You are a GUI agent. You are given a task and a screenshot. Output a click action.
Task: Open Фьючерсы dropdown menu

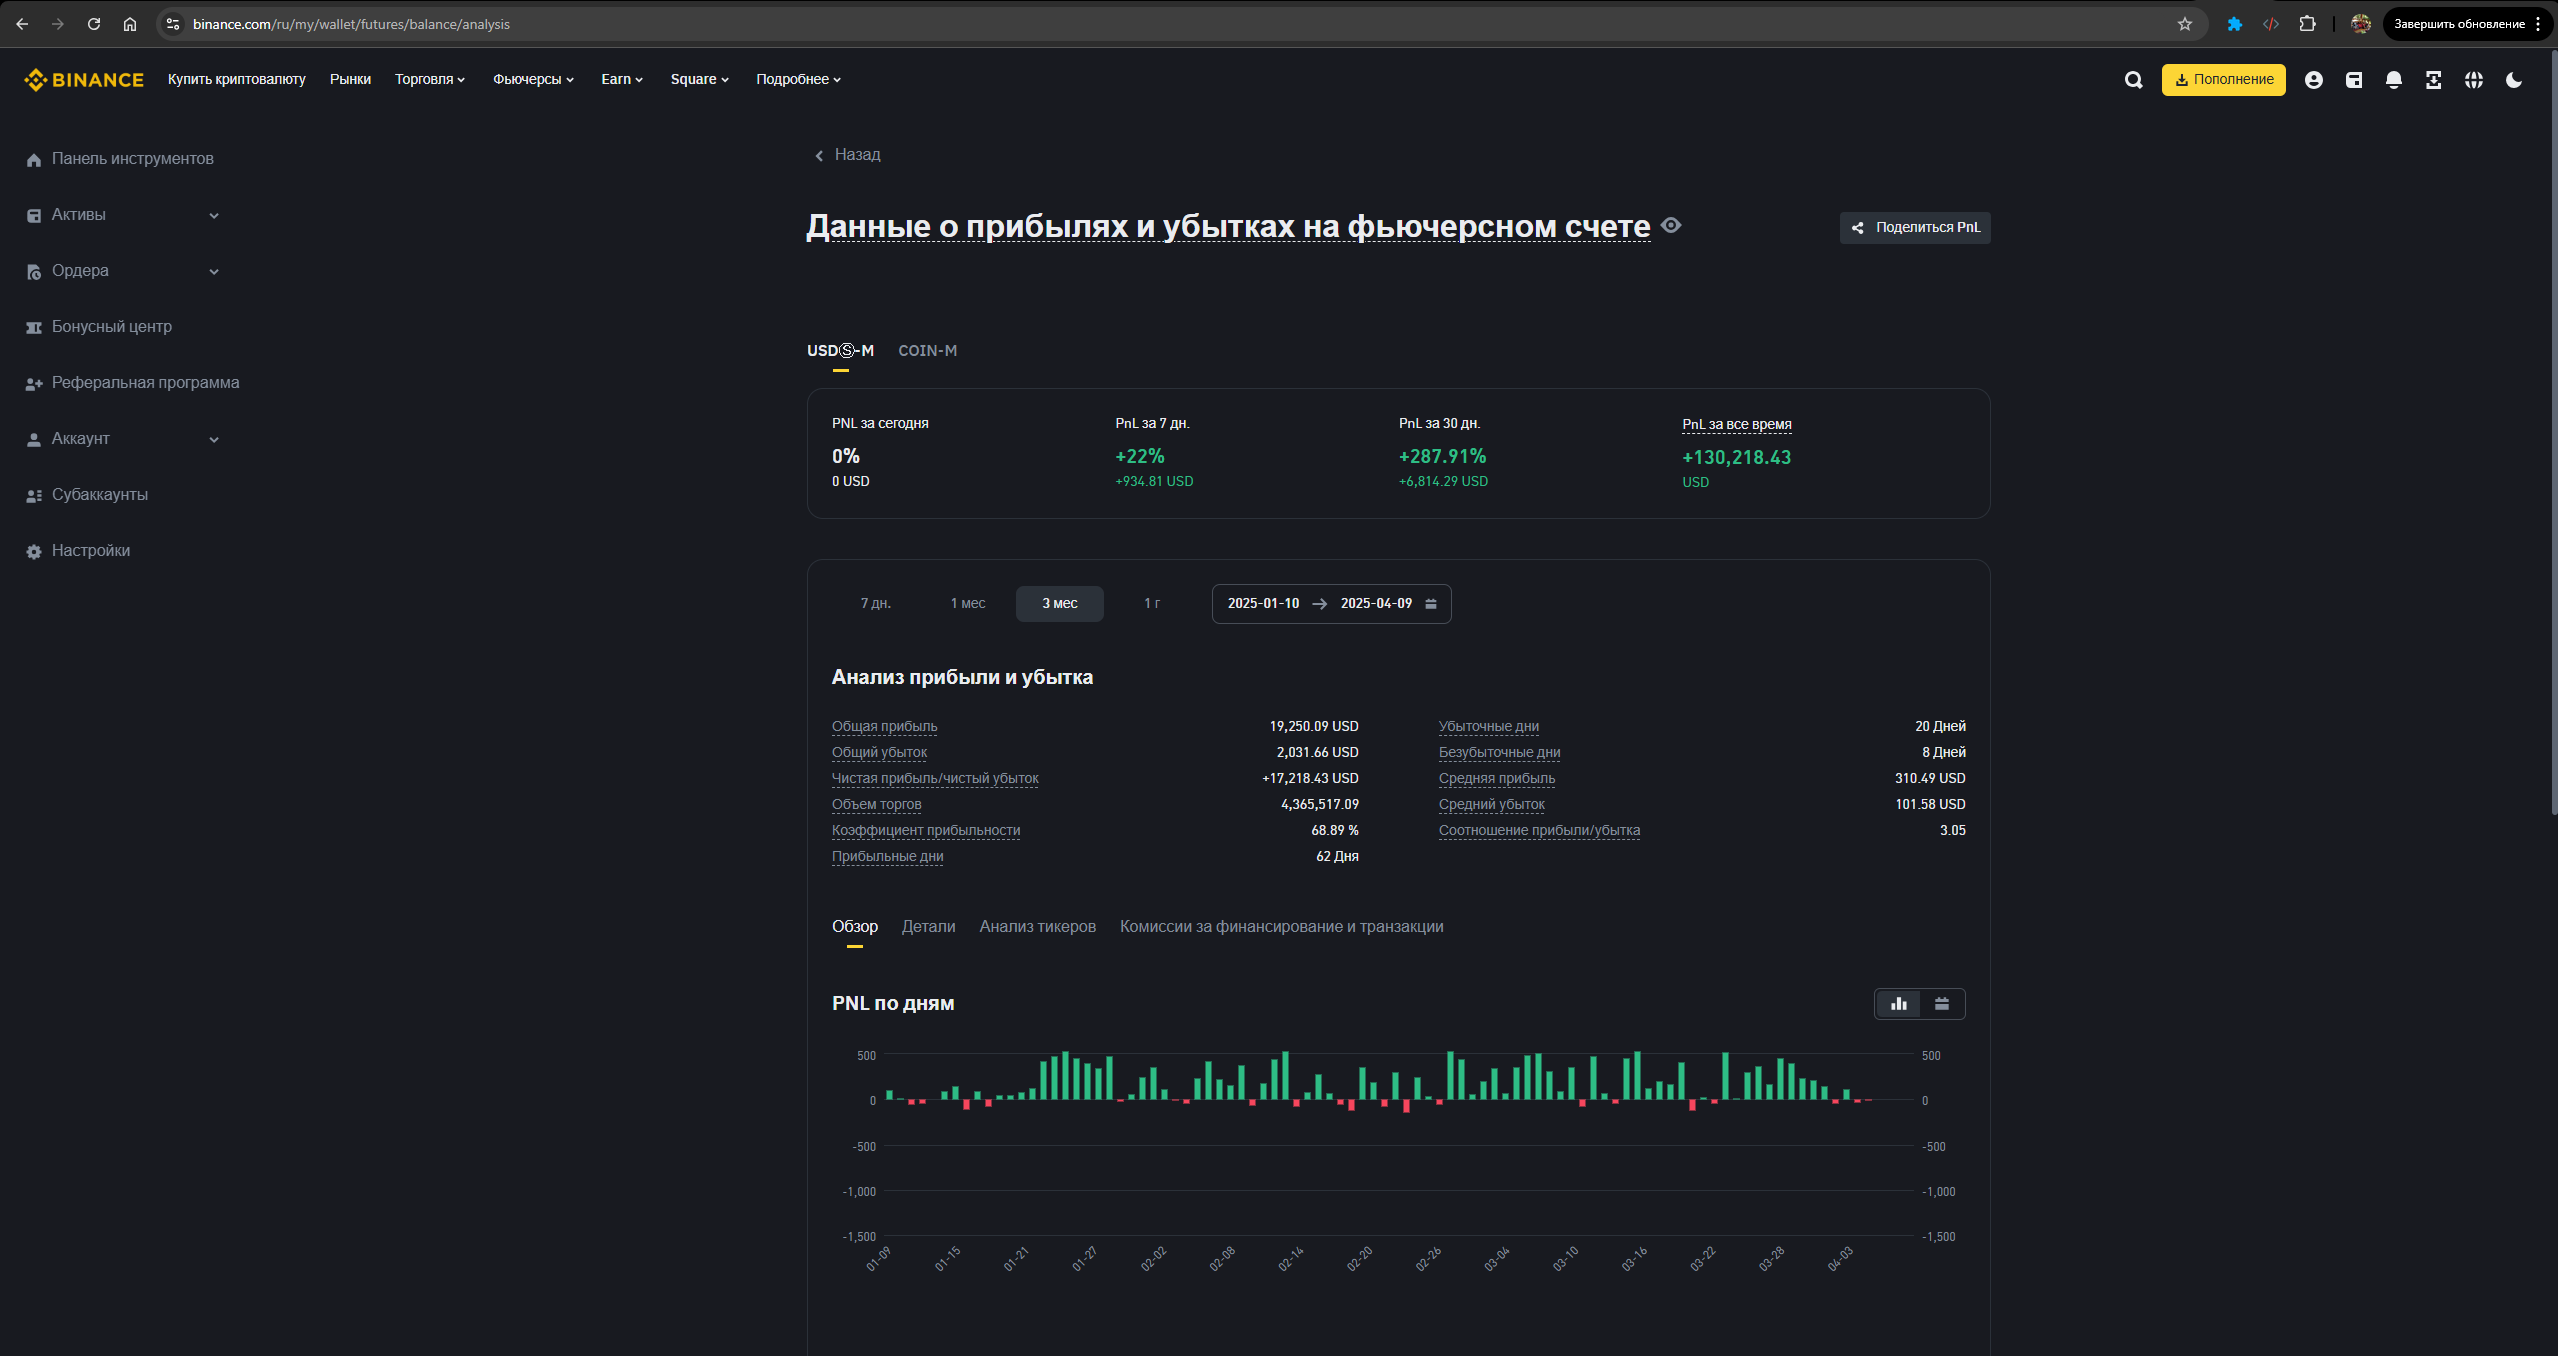point(533,80)
